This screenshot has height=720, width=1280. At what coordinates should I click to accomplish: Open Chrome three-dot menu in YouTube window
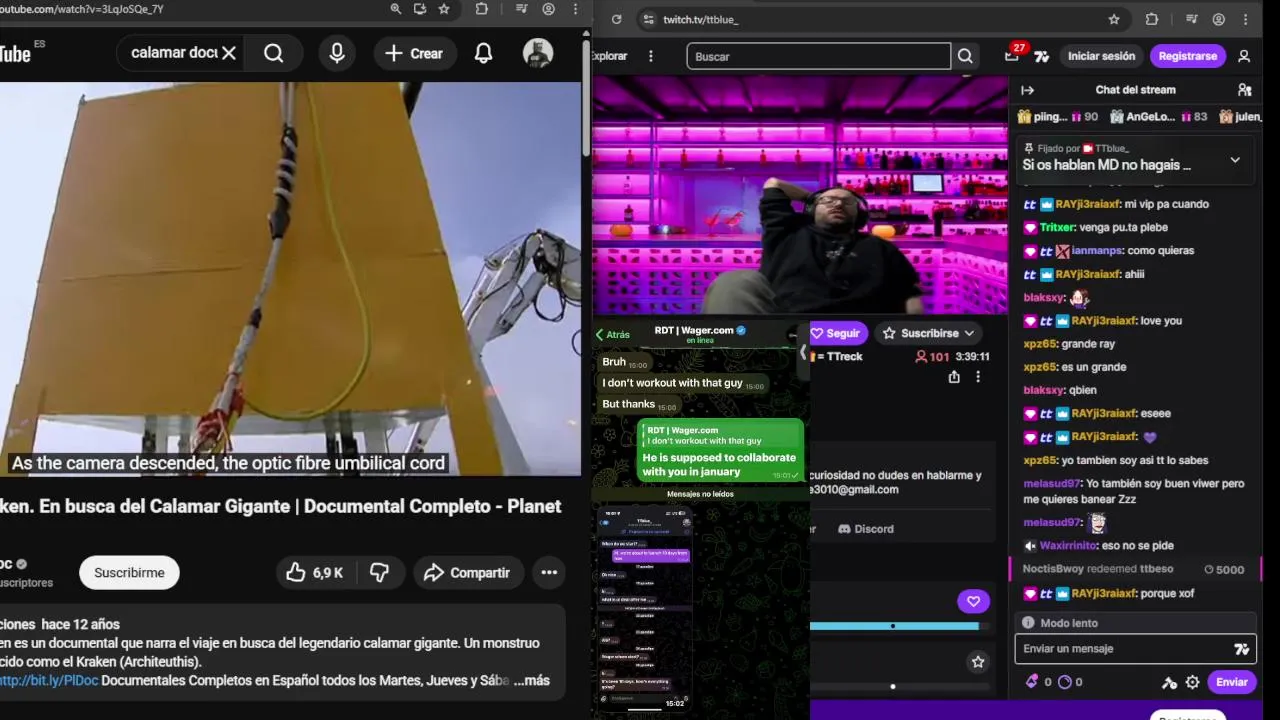coord(575,9)
